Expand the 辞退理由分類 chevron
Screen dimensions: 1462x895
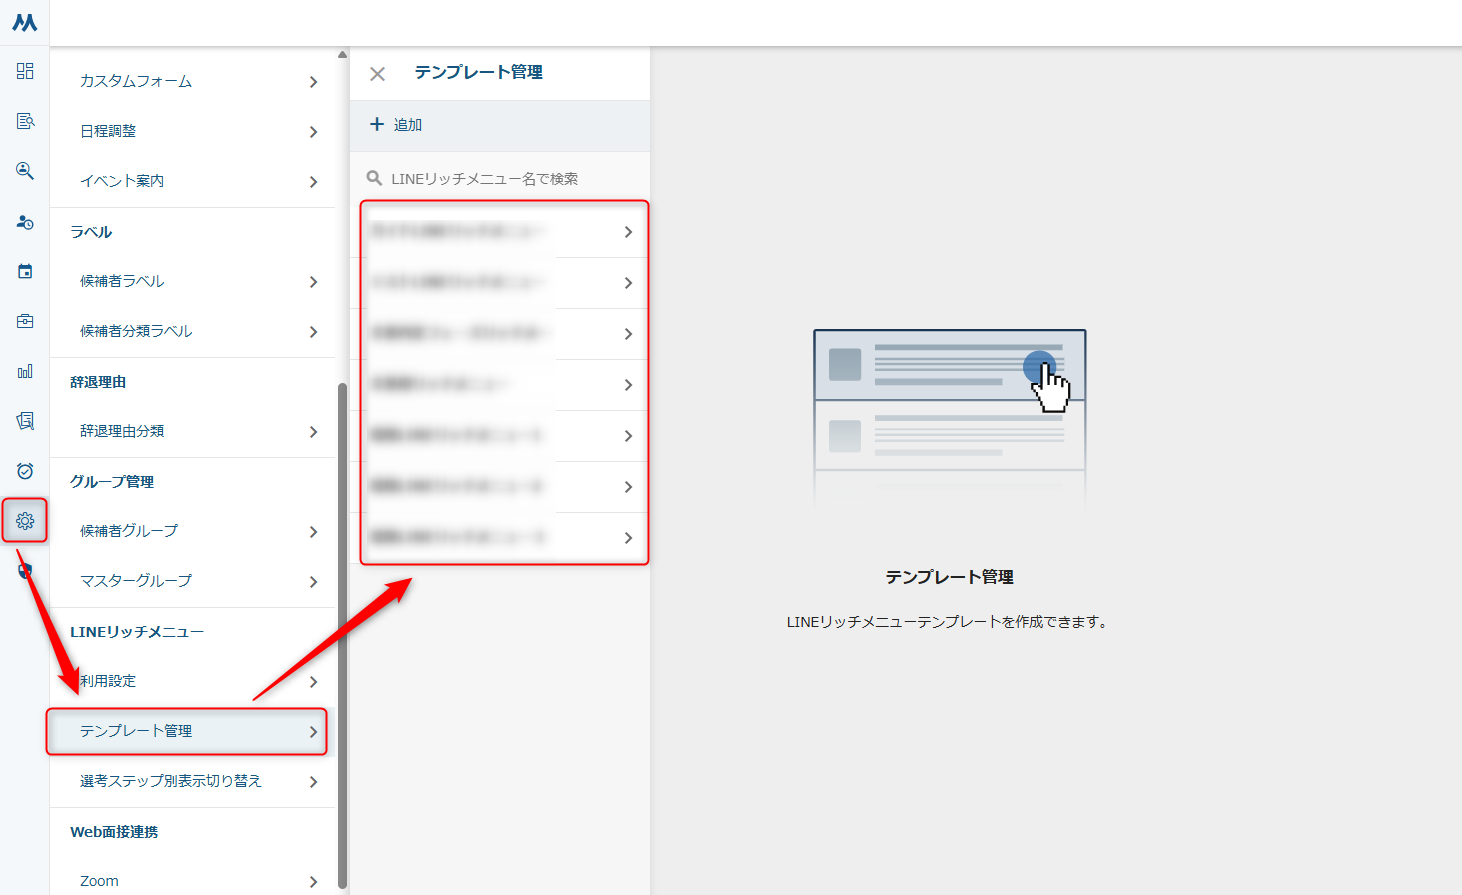pyautogui.click(x=313, y=432)
